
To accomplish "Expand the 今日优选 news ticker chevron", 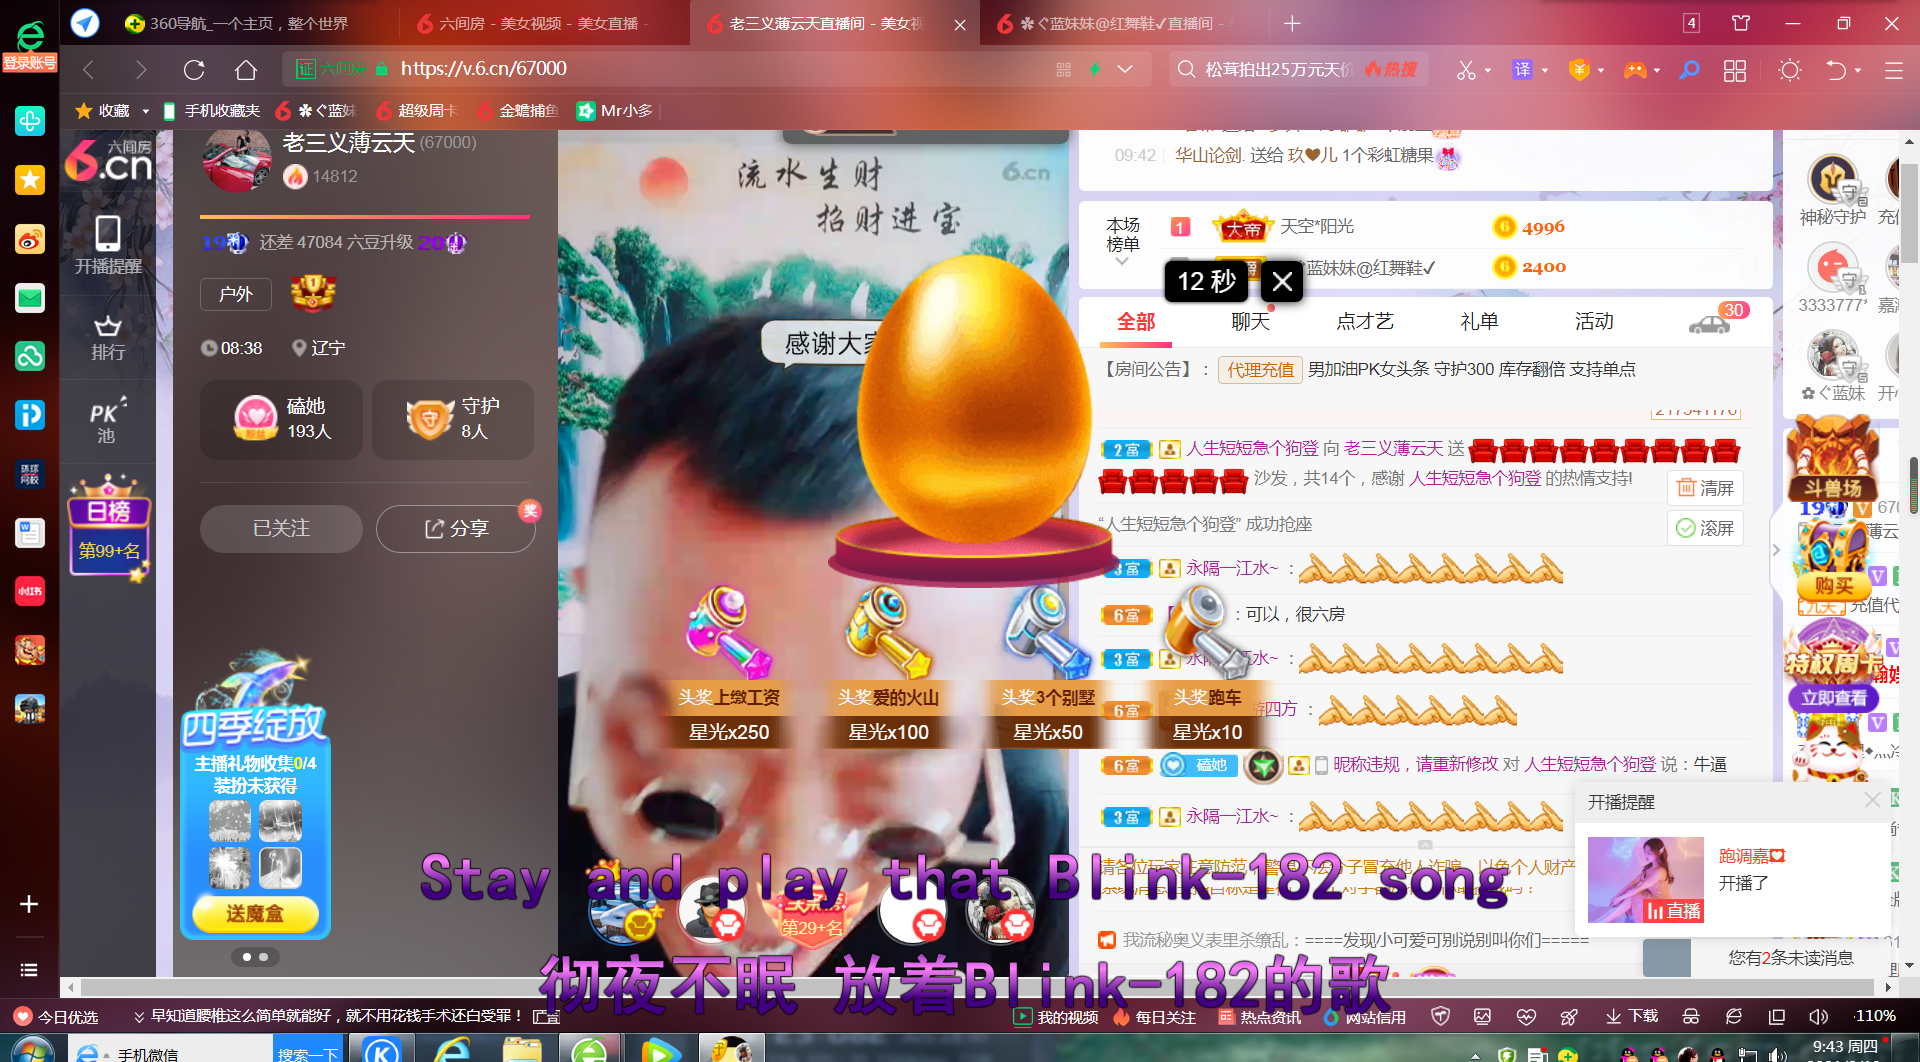I will click(x=138, y=1017).
